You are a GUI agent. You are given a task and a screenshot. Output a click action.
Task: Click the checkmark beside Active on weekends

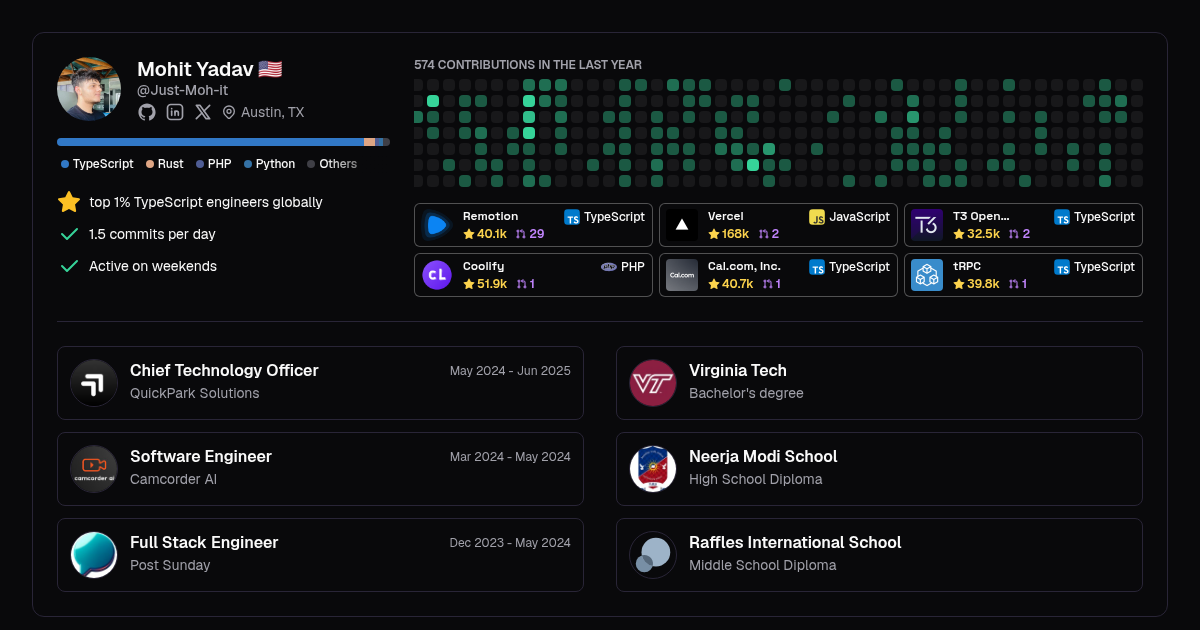(69, 266)
